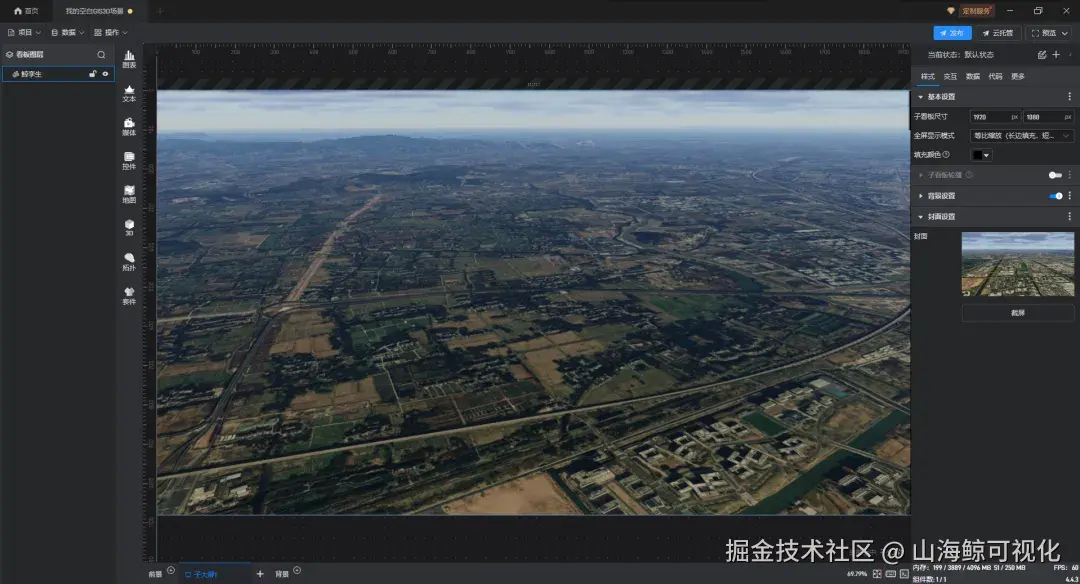Image resolution: width=1080 pixels, height=584 pixels.
Task: Open the 3D components category
Action: [x=129, y=228]
